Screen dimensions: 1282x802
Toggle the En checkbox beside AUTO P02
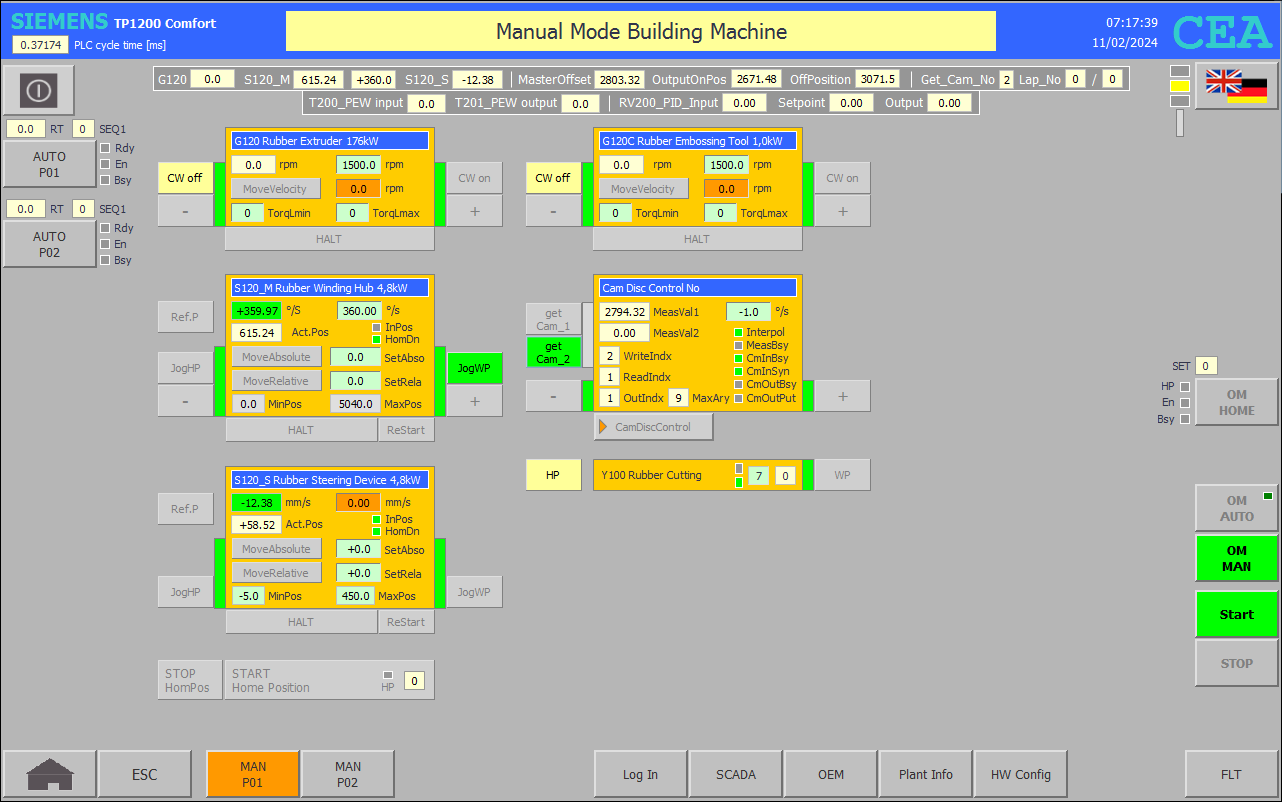[105, 244]
